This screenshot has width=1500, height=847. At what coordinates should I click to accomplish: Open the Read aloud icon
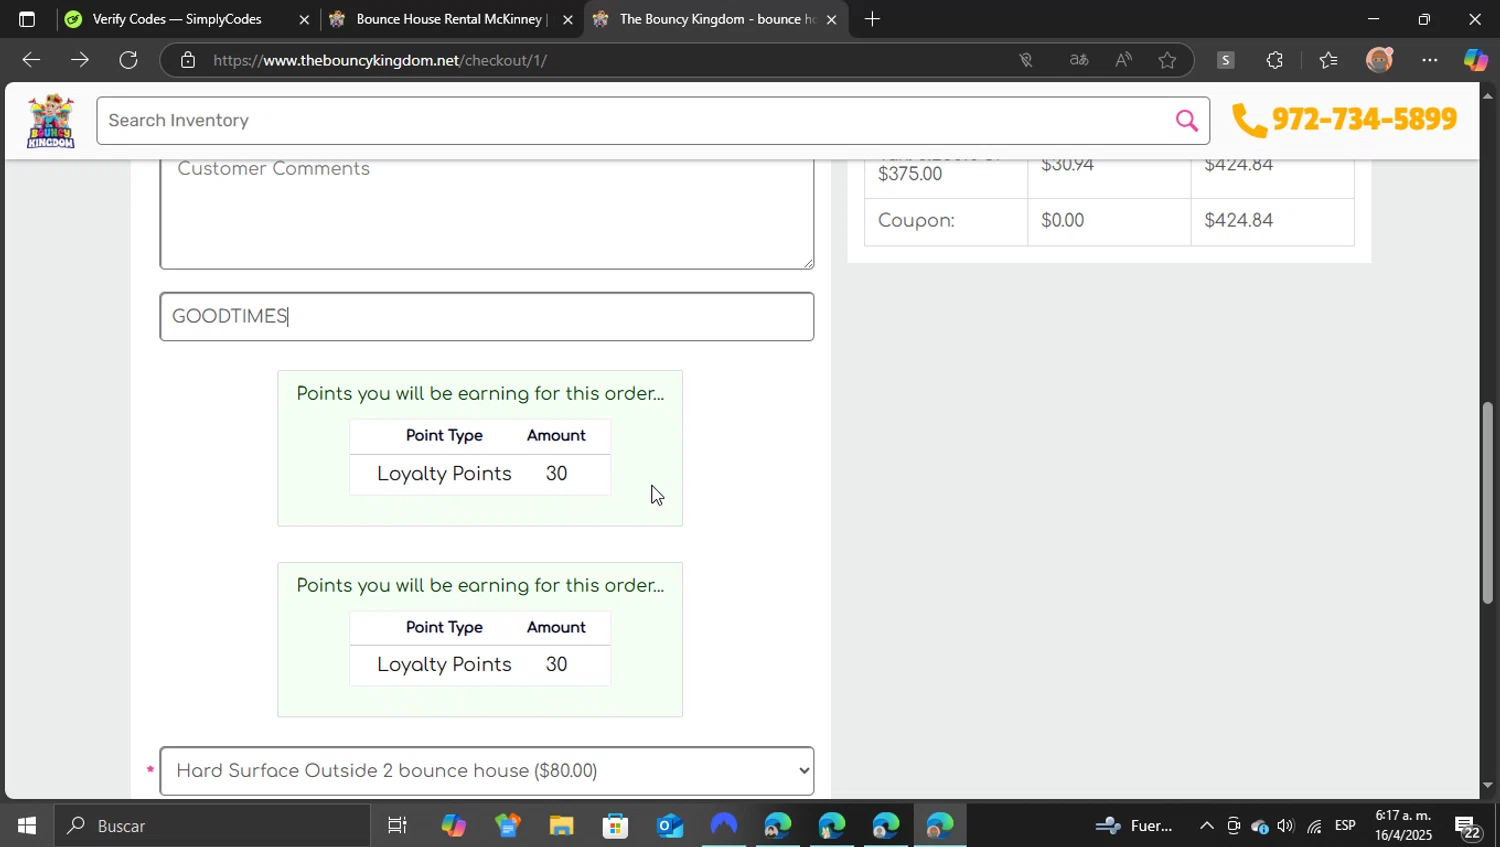point(1123,60)
